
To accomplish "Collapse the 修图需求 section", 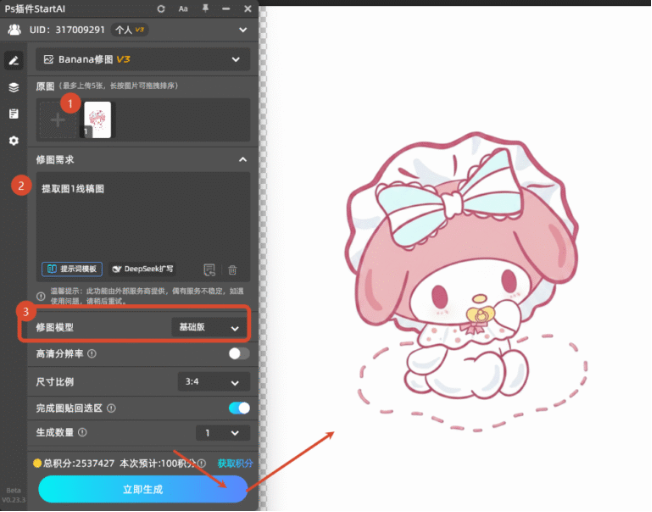I will point(243,160).
